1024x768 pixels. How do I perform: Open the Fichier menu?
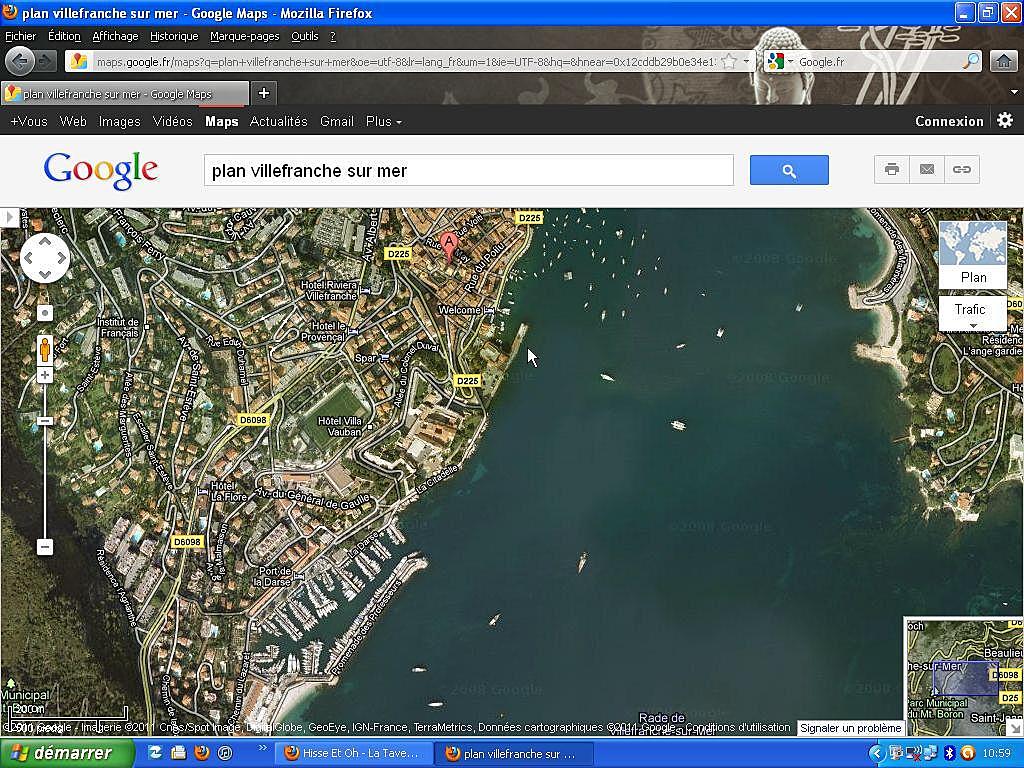click(x=21, y=36)
